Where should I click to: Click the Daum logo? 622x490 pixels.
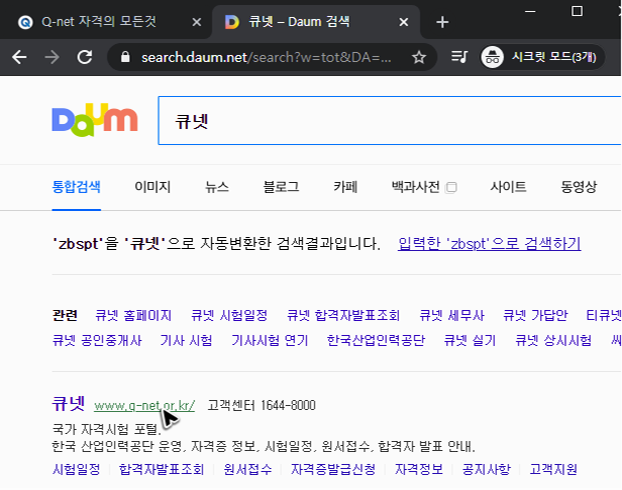click(x=95, y=120)
